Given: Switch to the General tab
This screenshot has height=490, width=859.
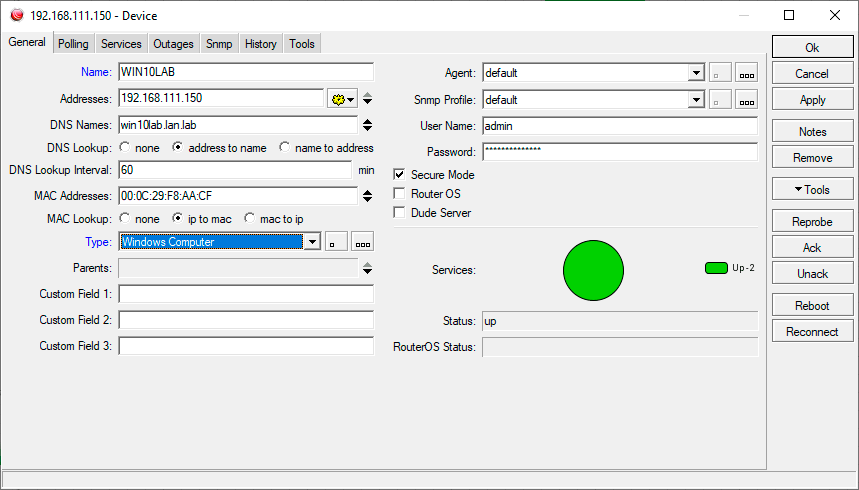Looking at the screenshot, I should click(x=27, y=42).
